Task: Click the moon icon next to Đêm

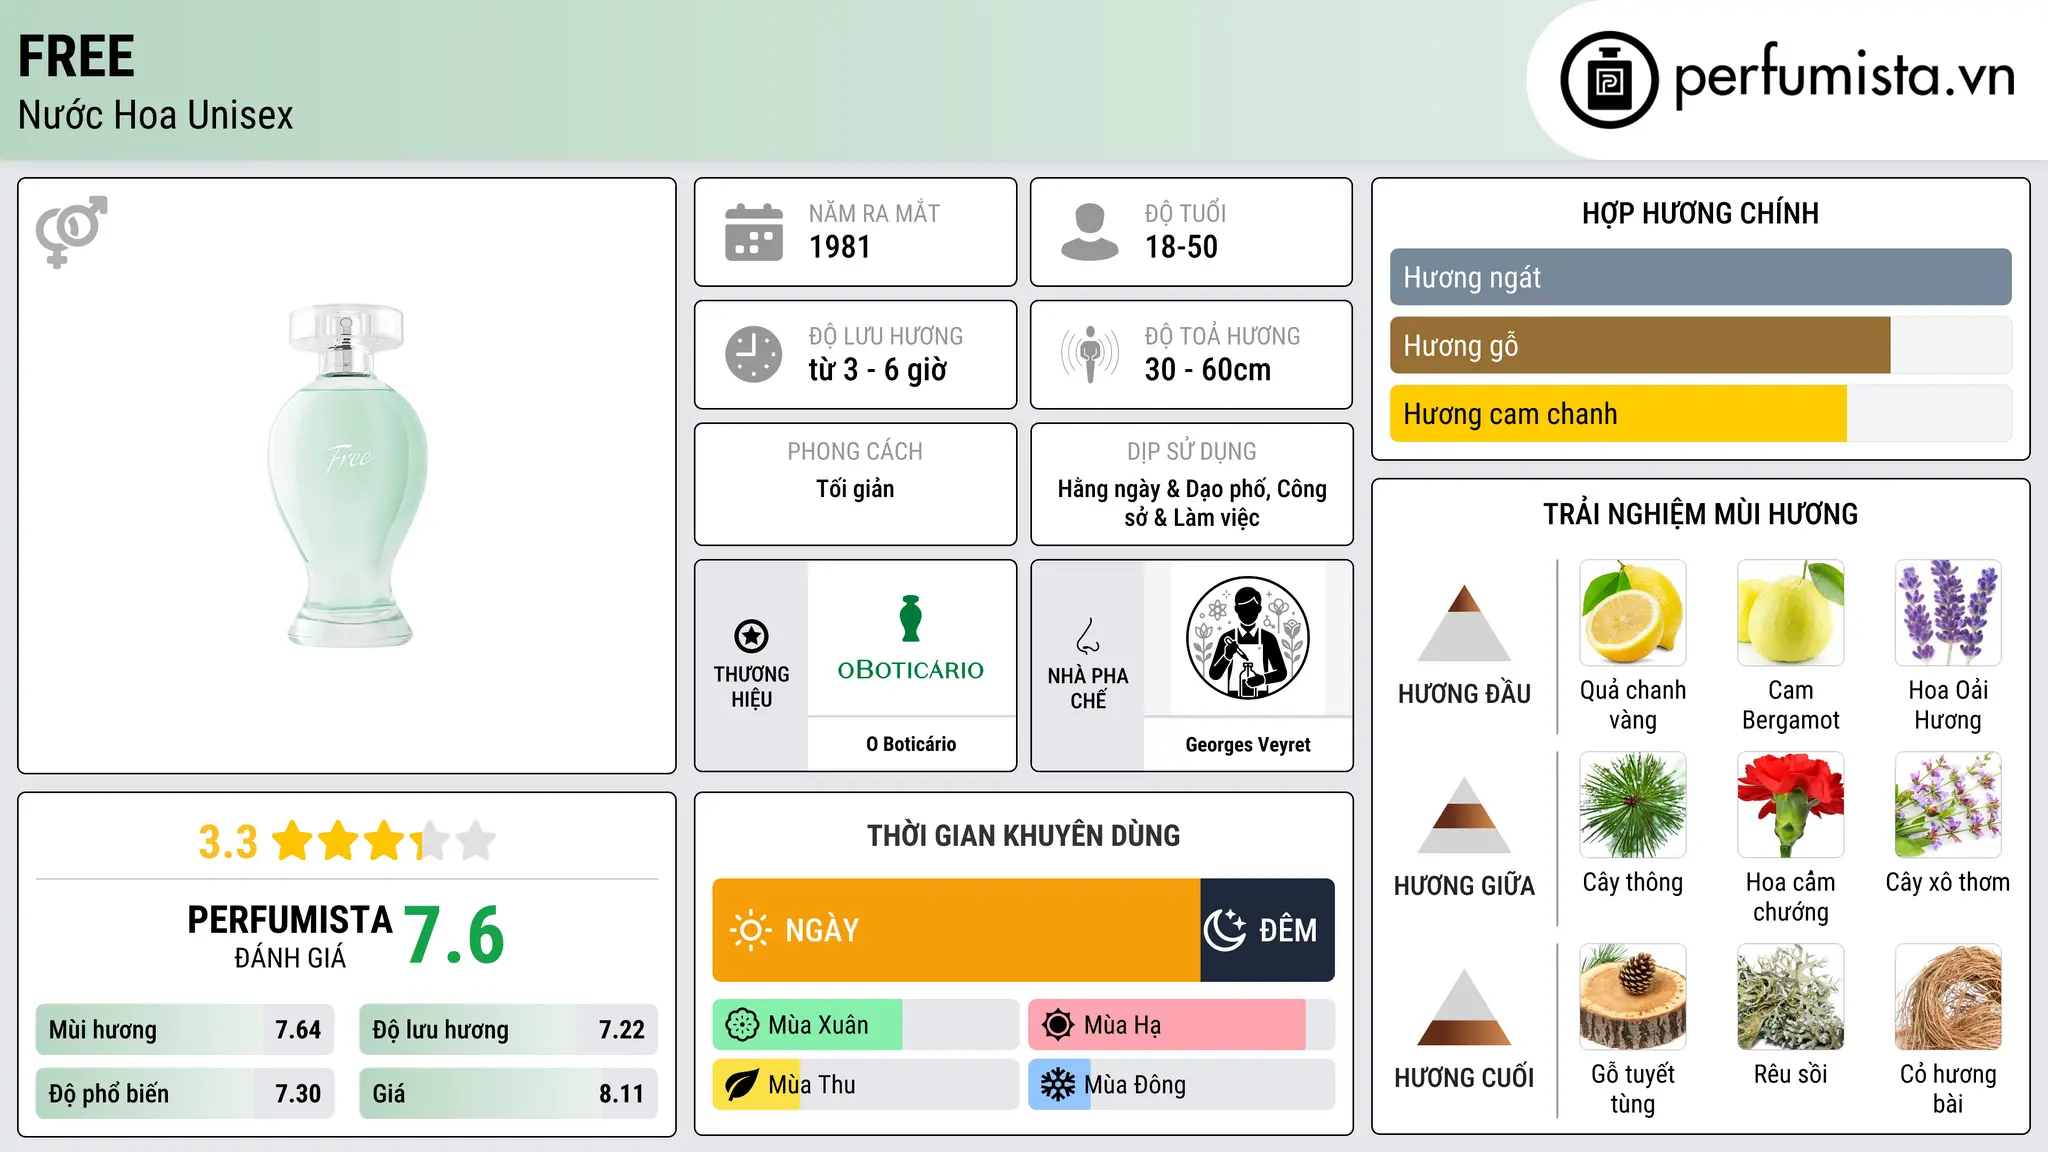Action: point(1224,930)
